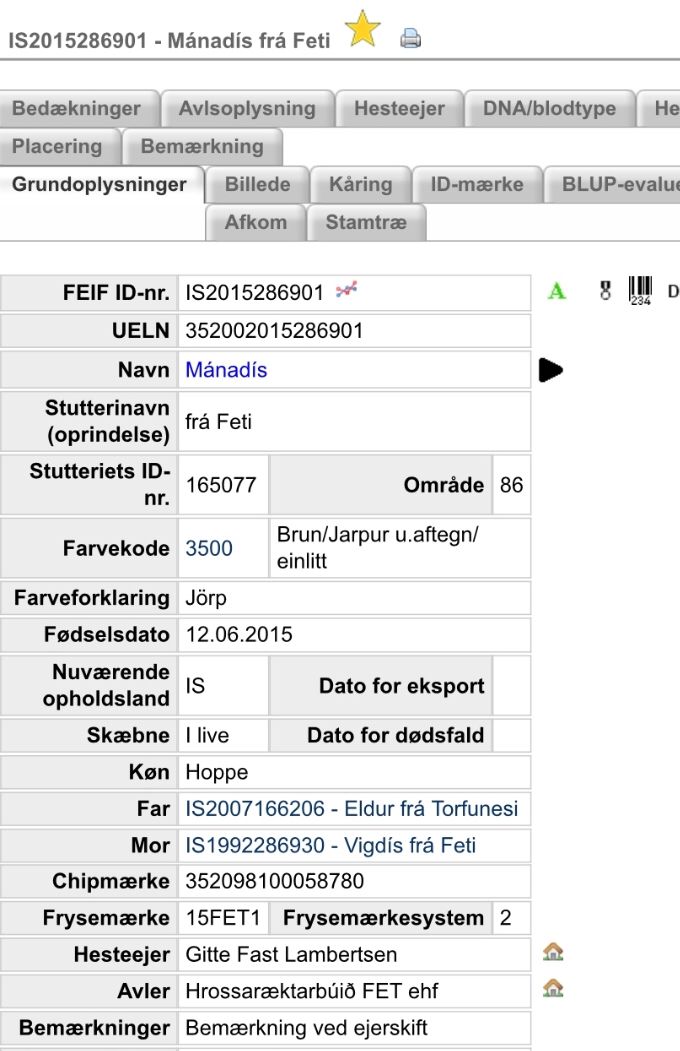Click the yellow favorite star icon

[362, 30]
